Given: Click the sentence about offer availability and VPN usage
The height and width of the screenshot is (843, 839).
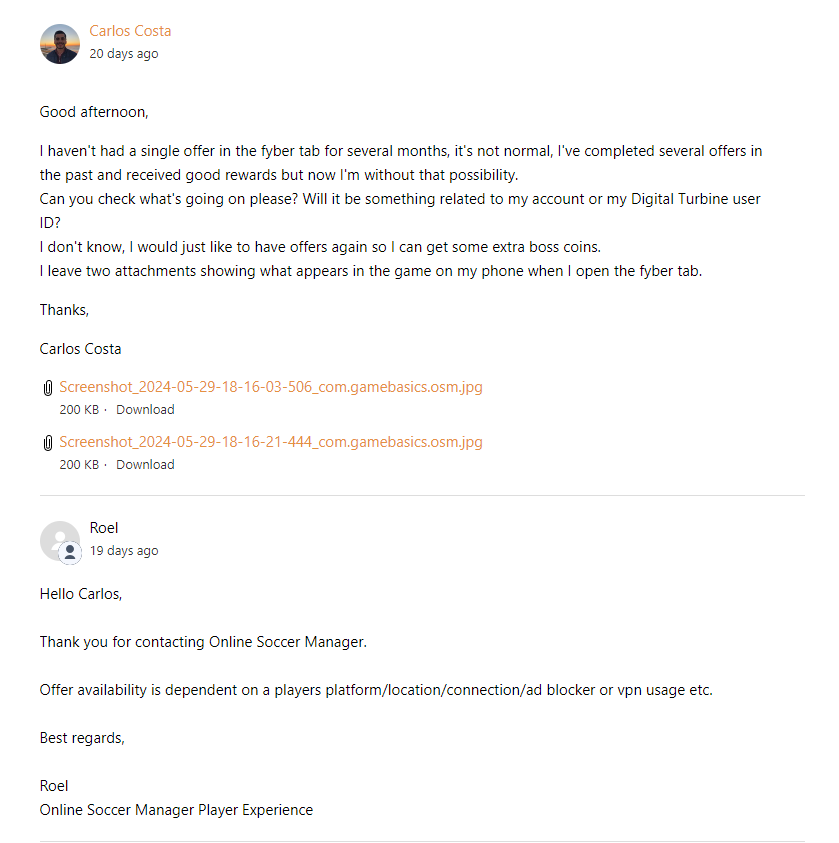Looking at the screenshot, I should click(376, 690).
